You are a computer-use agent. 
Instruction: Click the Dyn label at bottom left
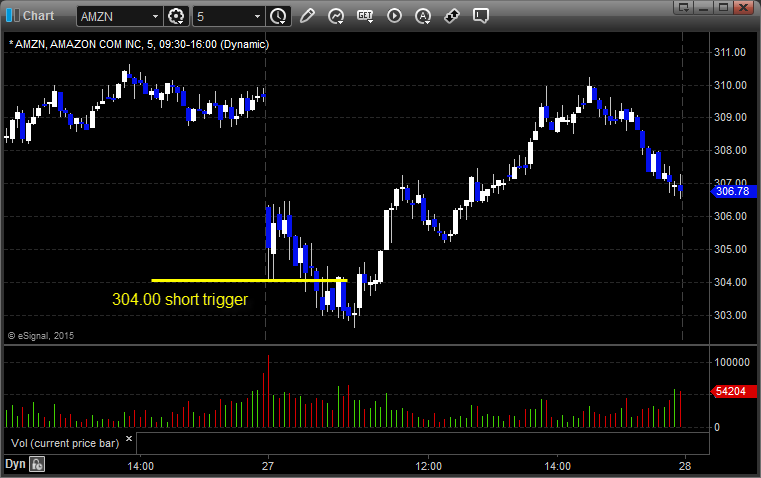tap(15, 464)
